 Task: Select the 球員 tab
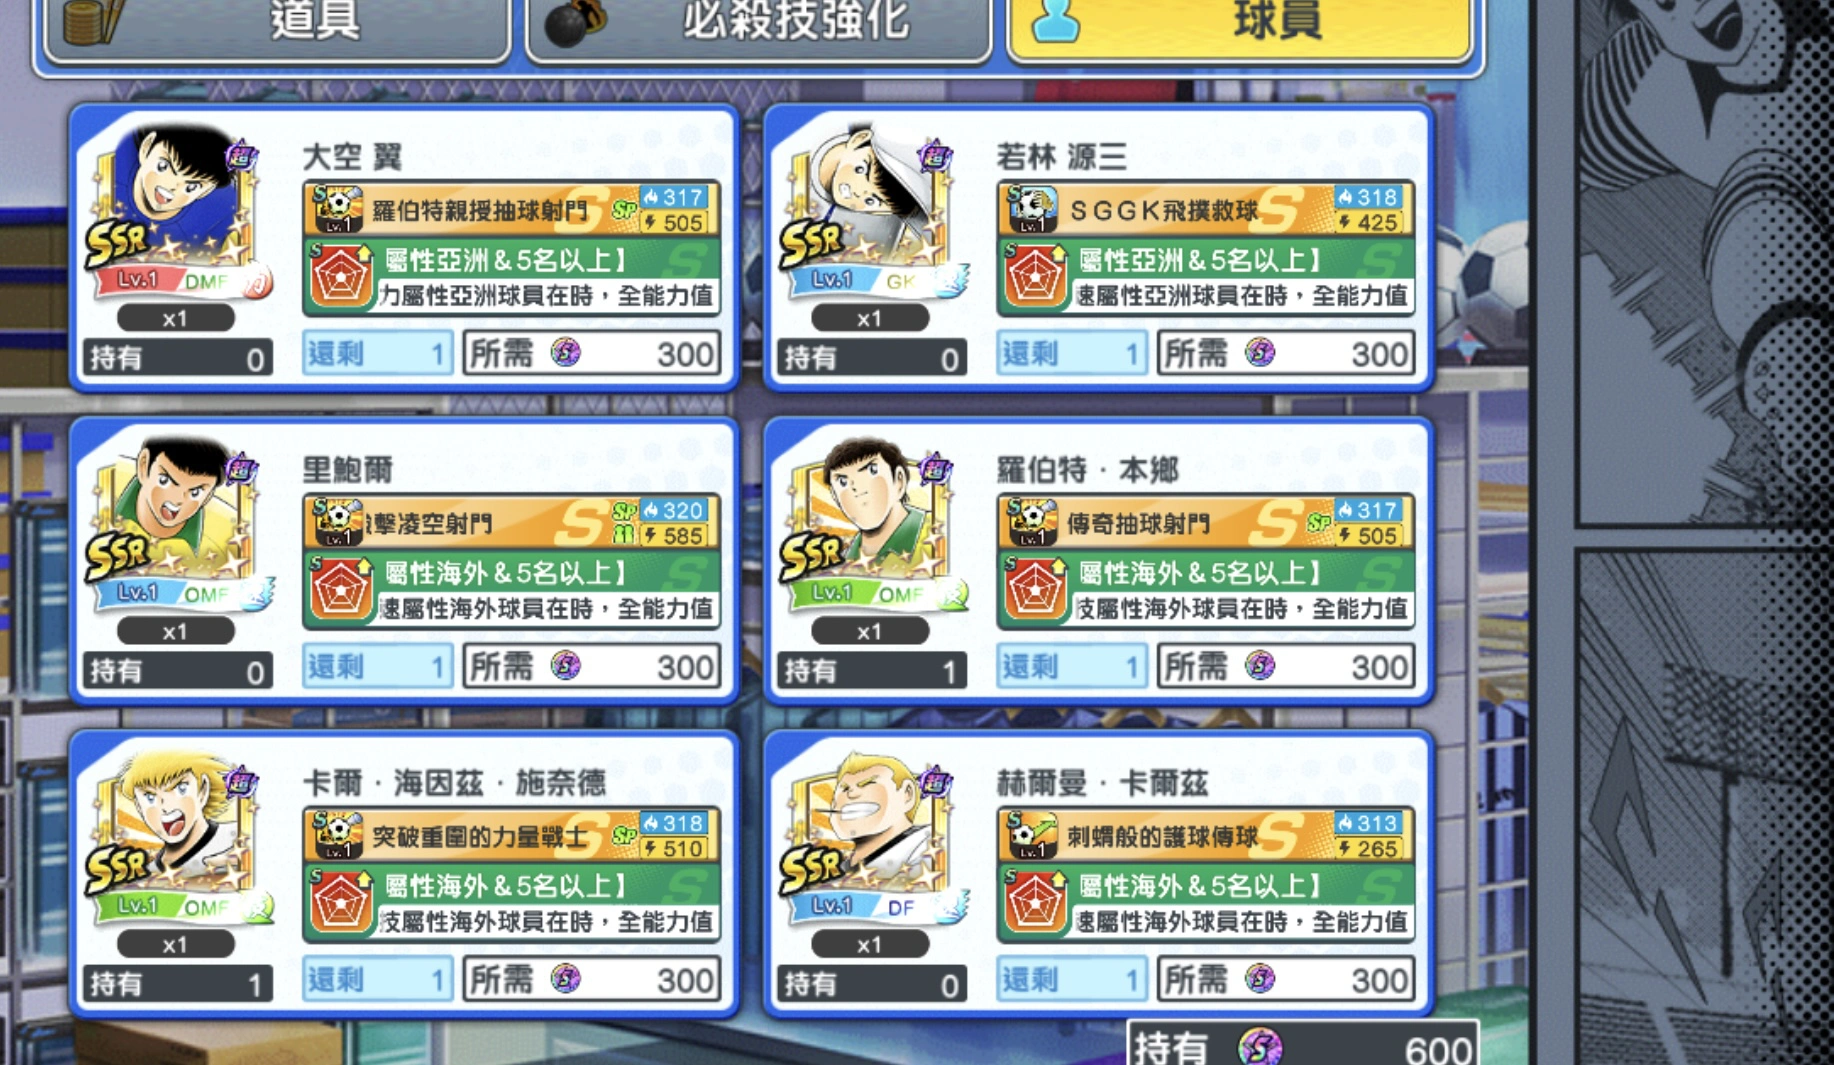click(1240, 25)
